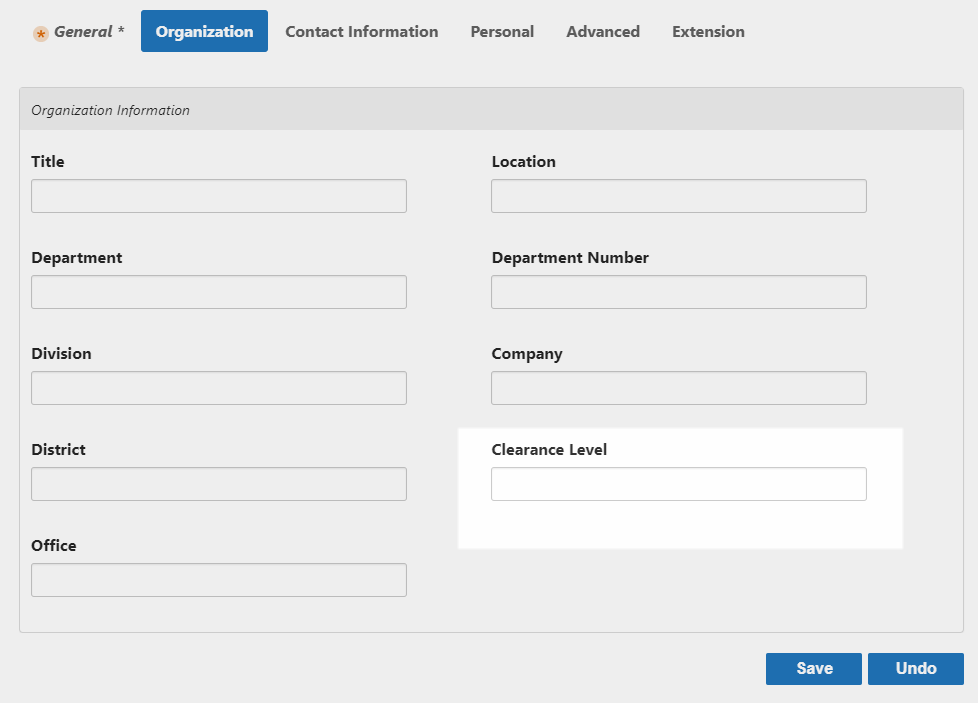The height and width of the screenshot is (703, 978).
Task: Focus the Department text box
Action: click(x=218, y=292)
